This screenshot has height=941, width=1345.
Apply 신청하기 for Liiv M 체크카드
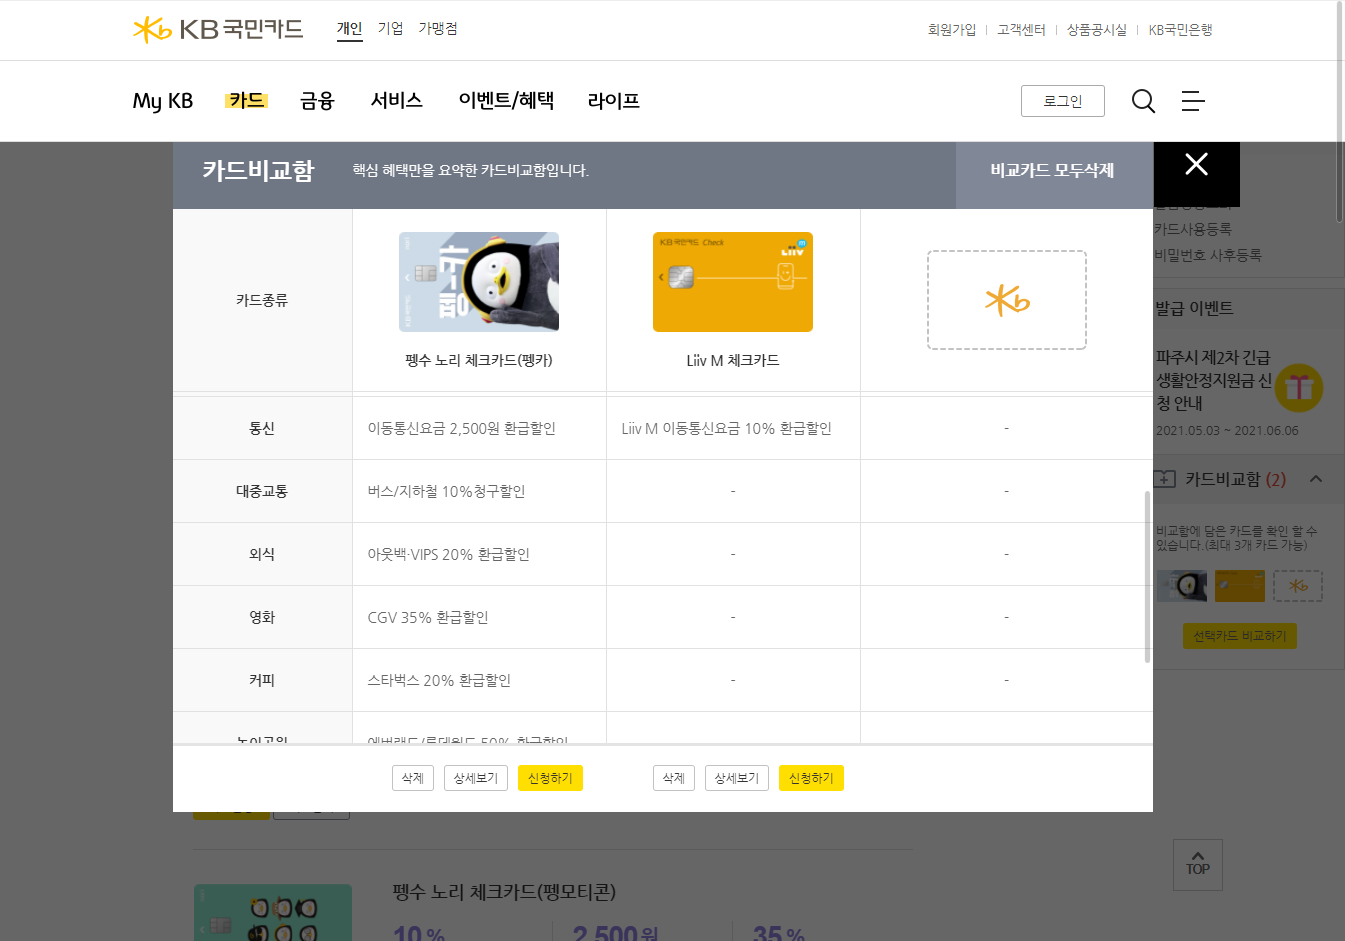pos(811,778)
